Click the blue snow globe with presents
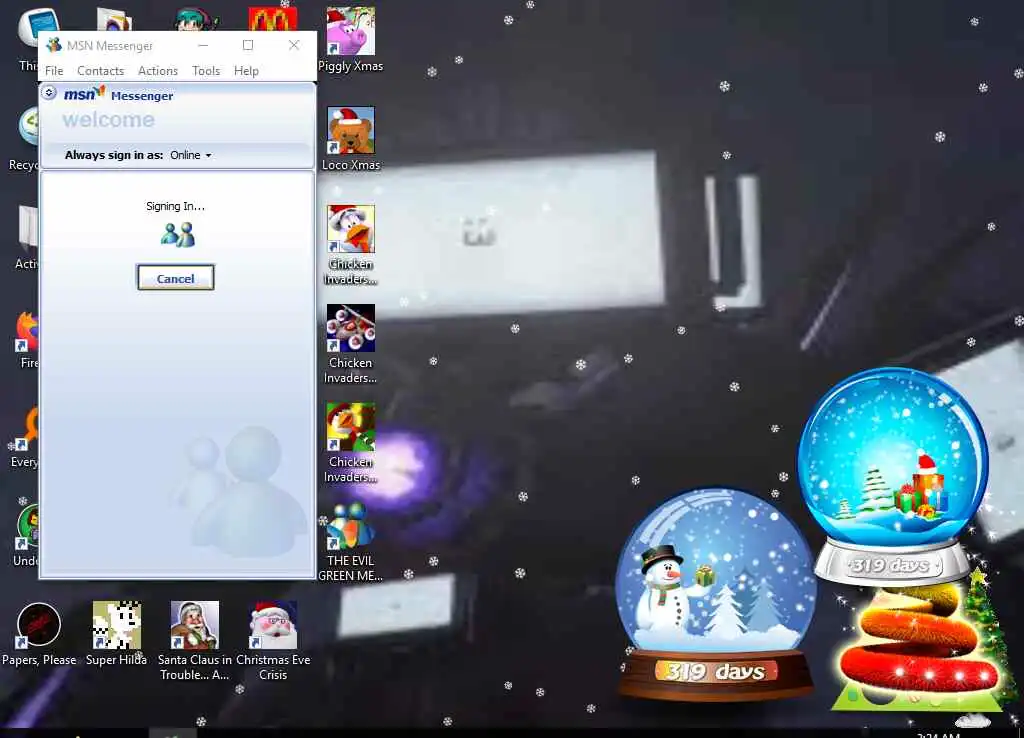This screenshot has width=1024, height=738. pos(893,475)
